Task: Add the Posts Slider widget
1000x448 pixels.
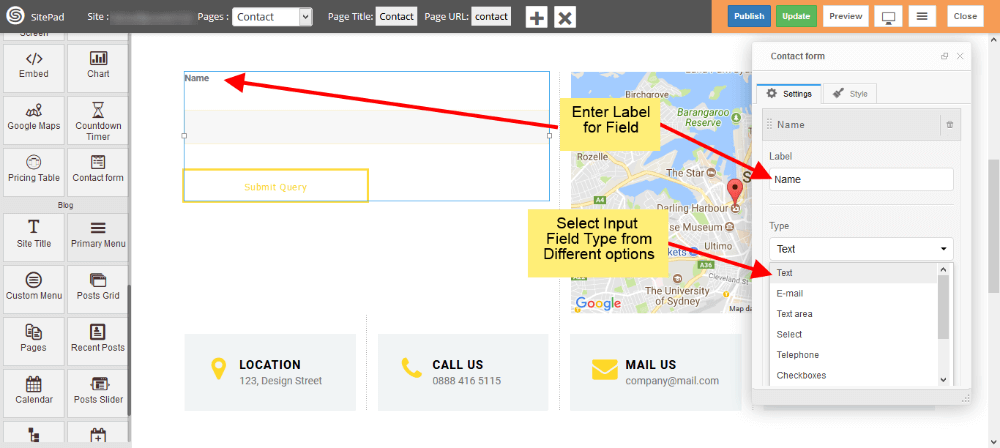Action: (98, 393)
